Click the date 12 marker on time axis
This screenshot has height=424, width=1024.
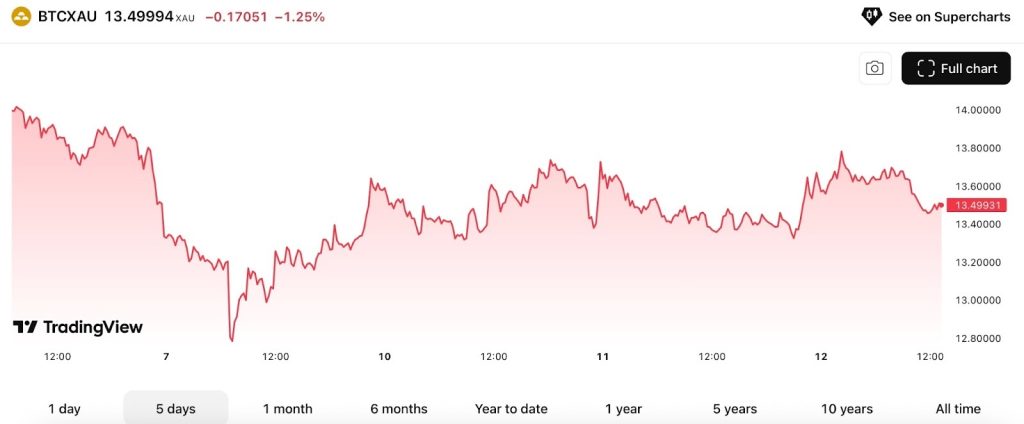821,356
